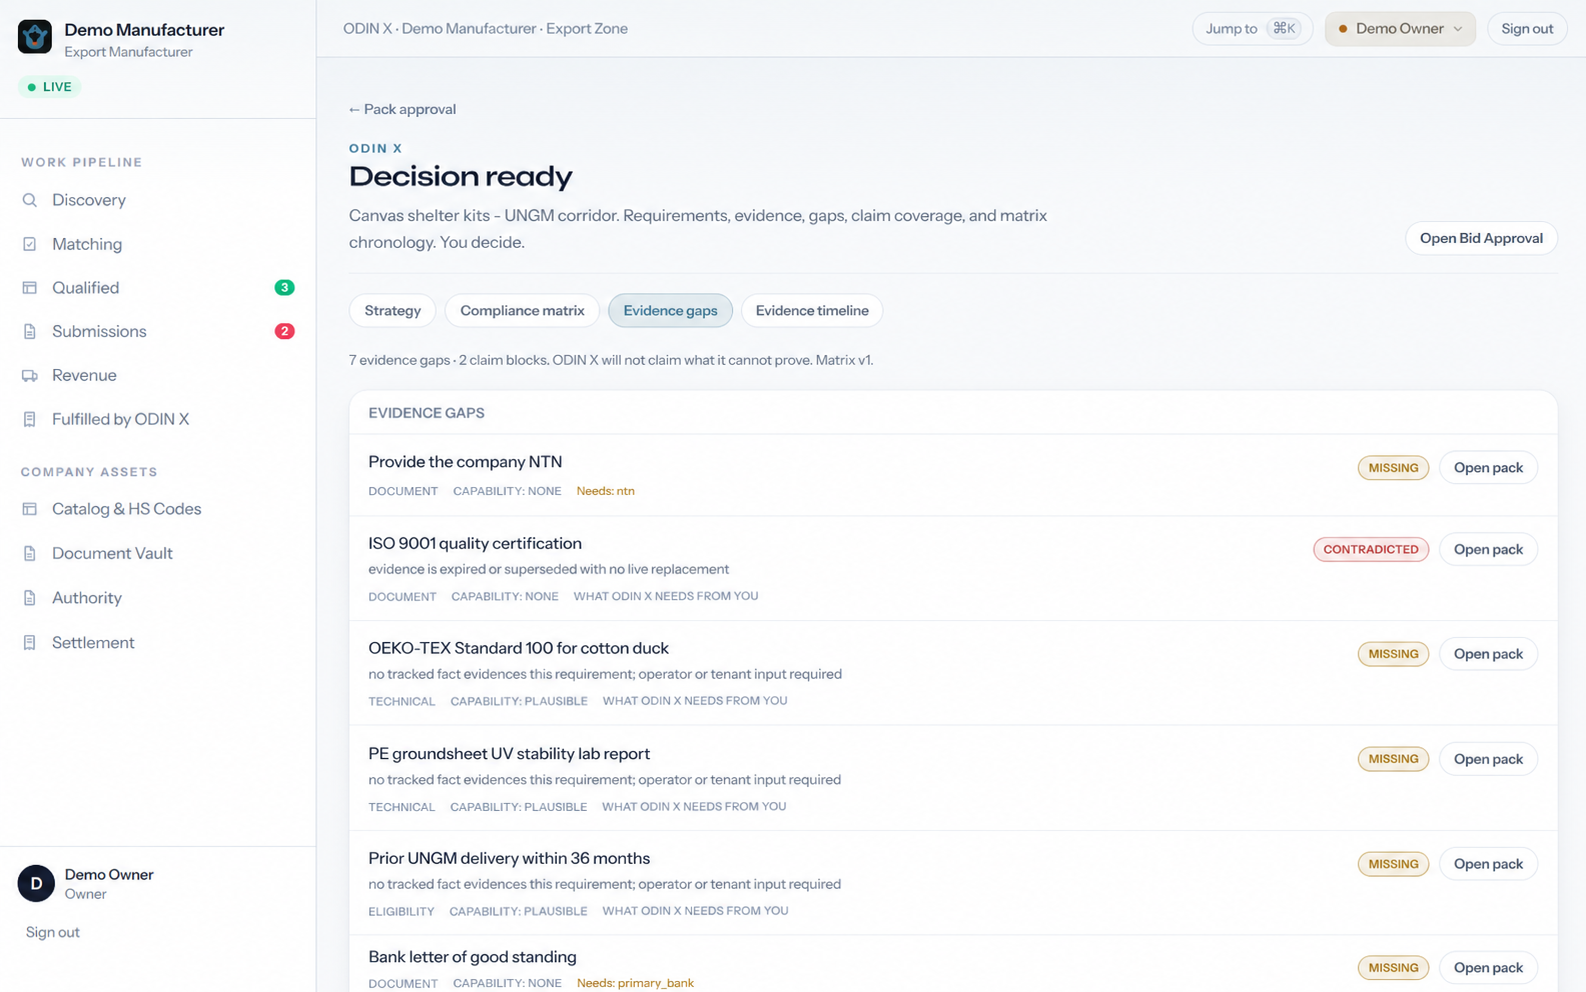Expand the Demo Owner role dropdown
This screenshot has width=1586, height=992.
tap(1400, 29)
